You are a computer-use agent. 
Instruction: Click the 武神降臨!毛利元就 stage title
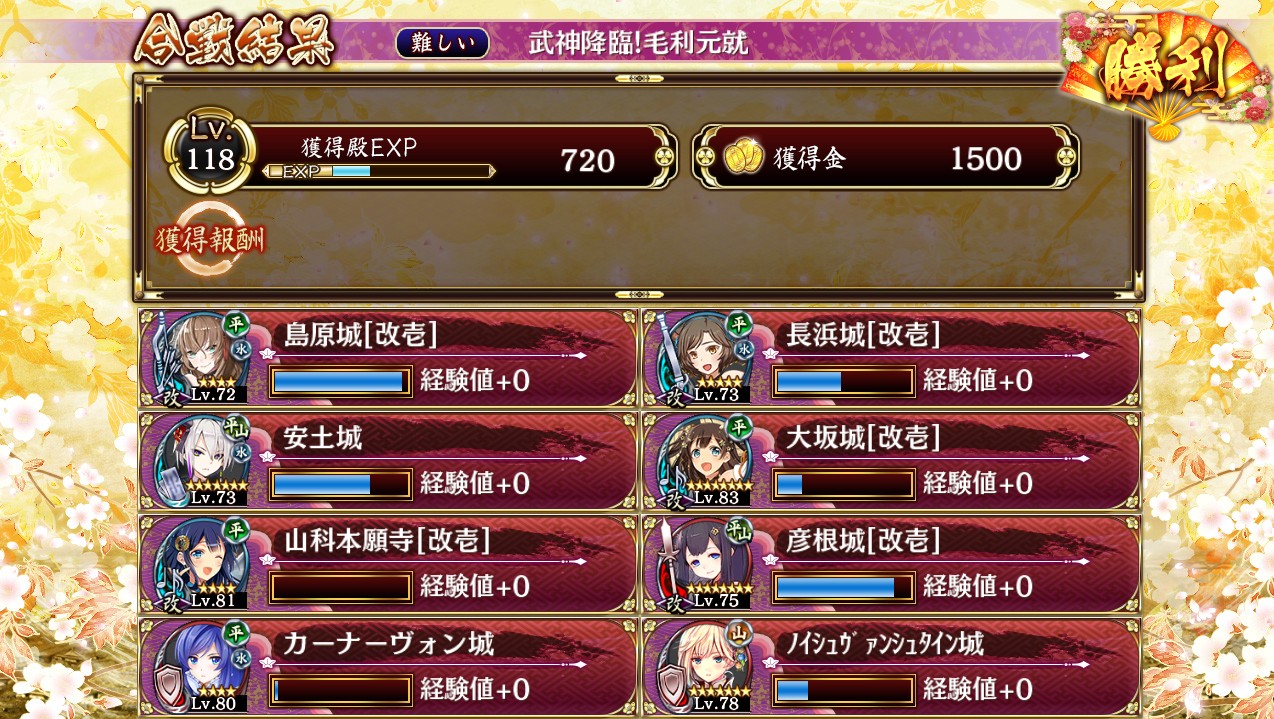[638, 42]
